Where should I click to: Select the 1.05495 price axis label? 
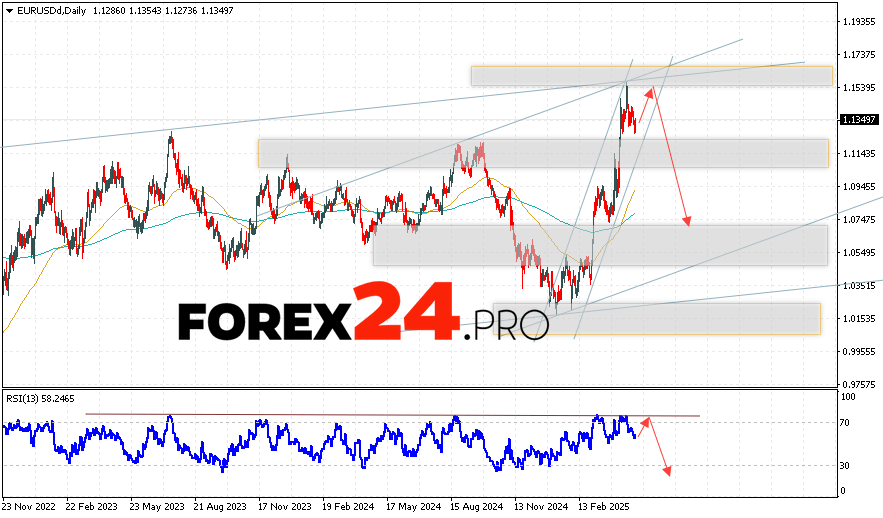859,253
